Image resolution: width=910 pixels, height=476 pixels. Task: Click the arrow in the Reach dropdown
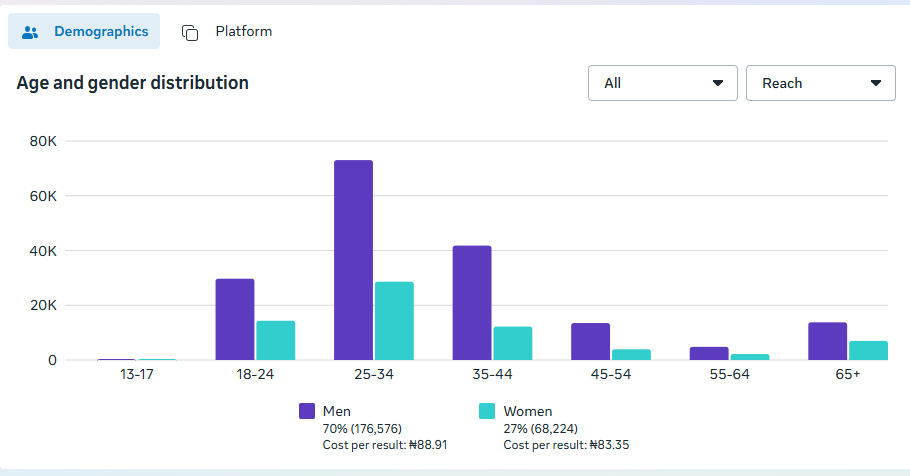(876, 83)
